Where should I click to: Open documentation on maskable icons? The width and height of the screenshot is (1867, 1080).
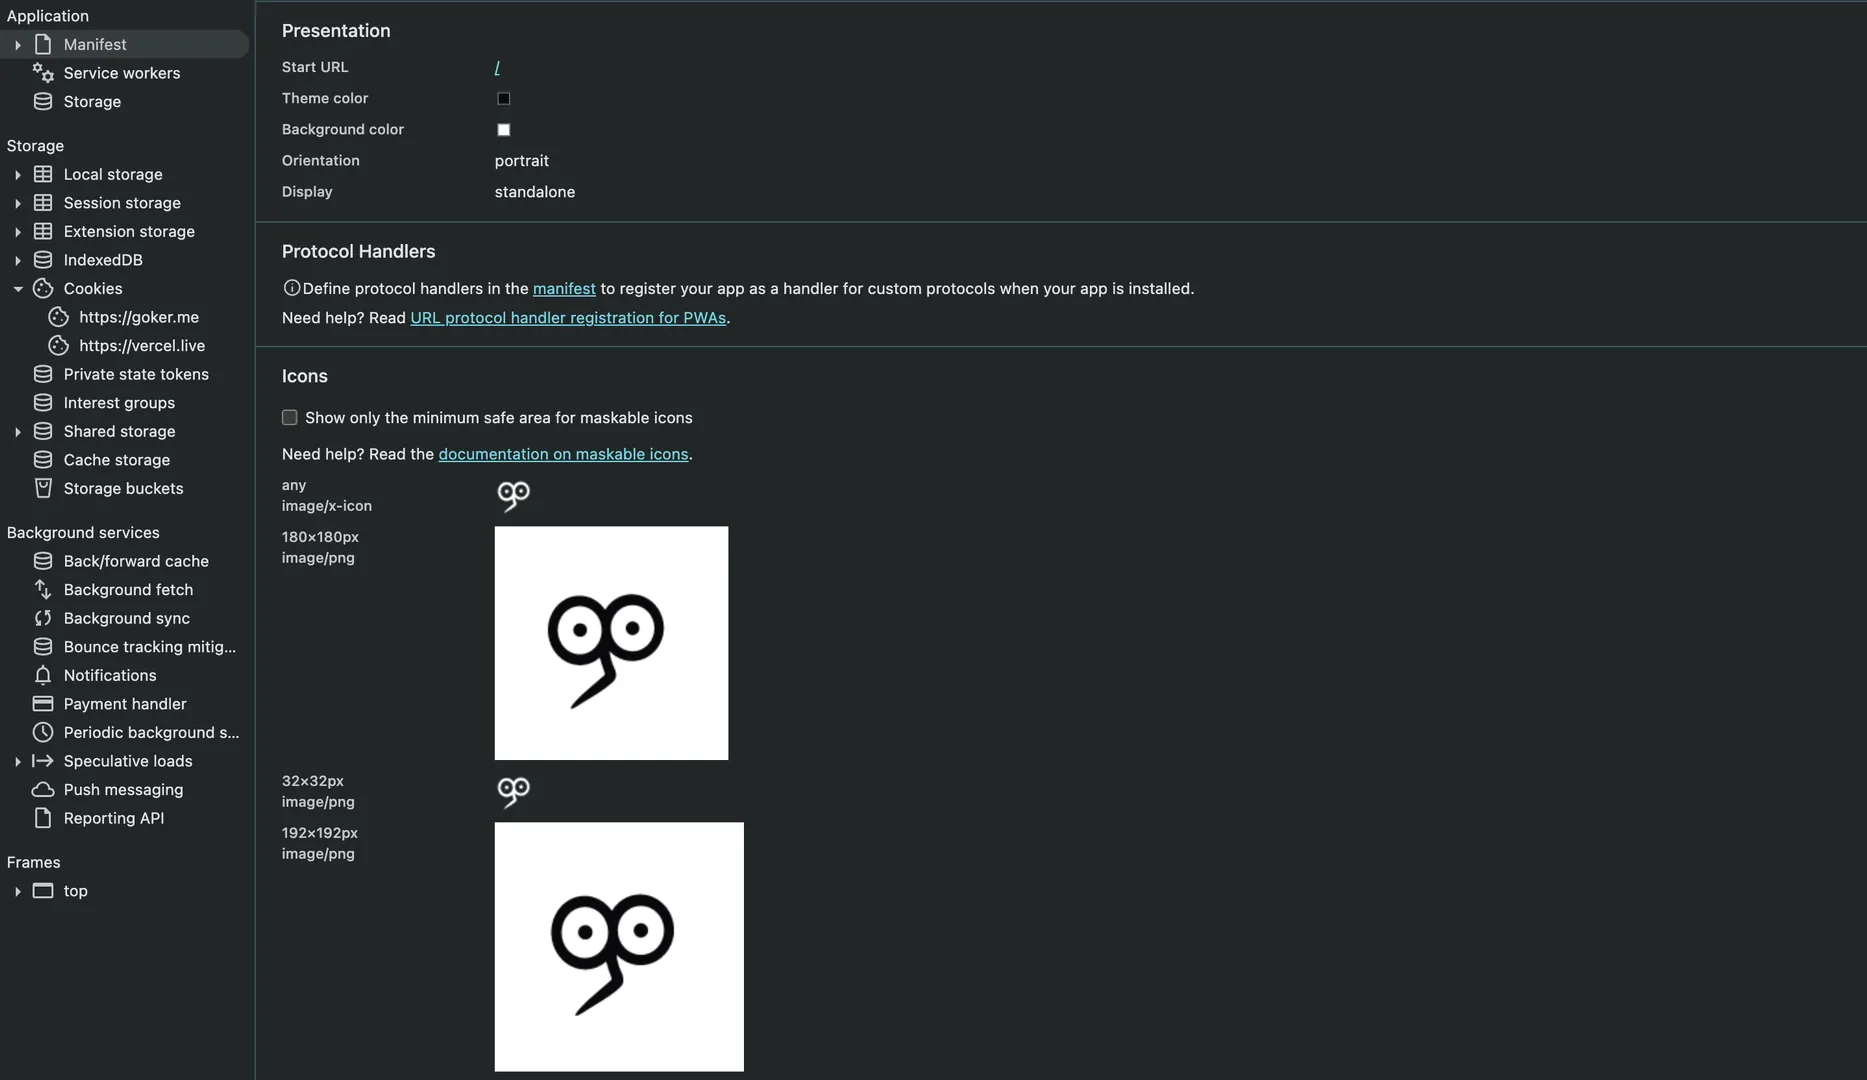(x=563, y=453)
